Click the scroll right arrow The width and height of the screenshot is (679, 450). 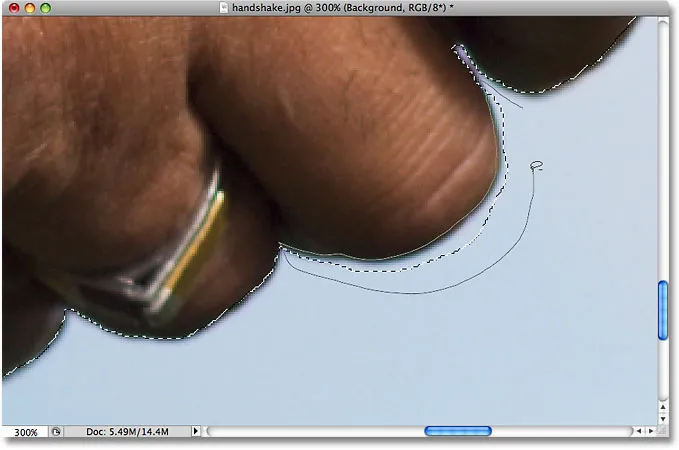(651, 431)
